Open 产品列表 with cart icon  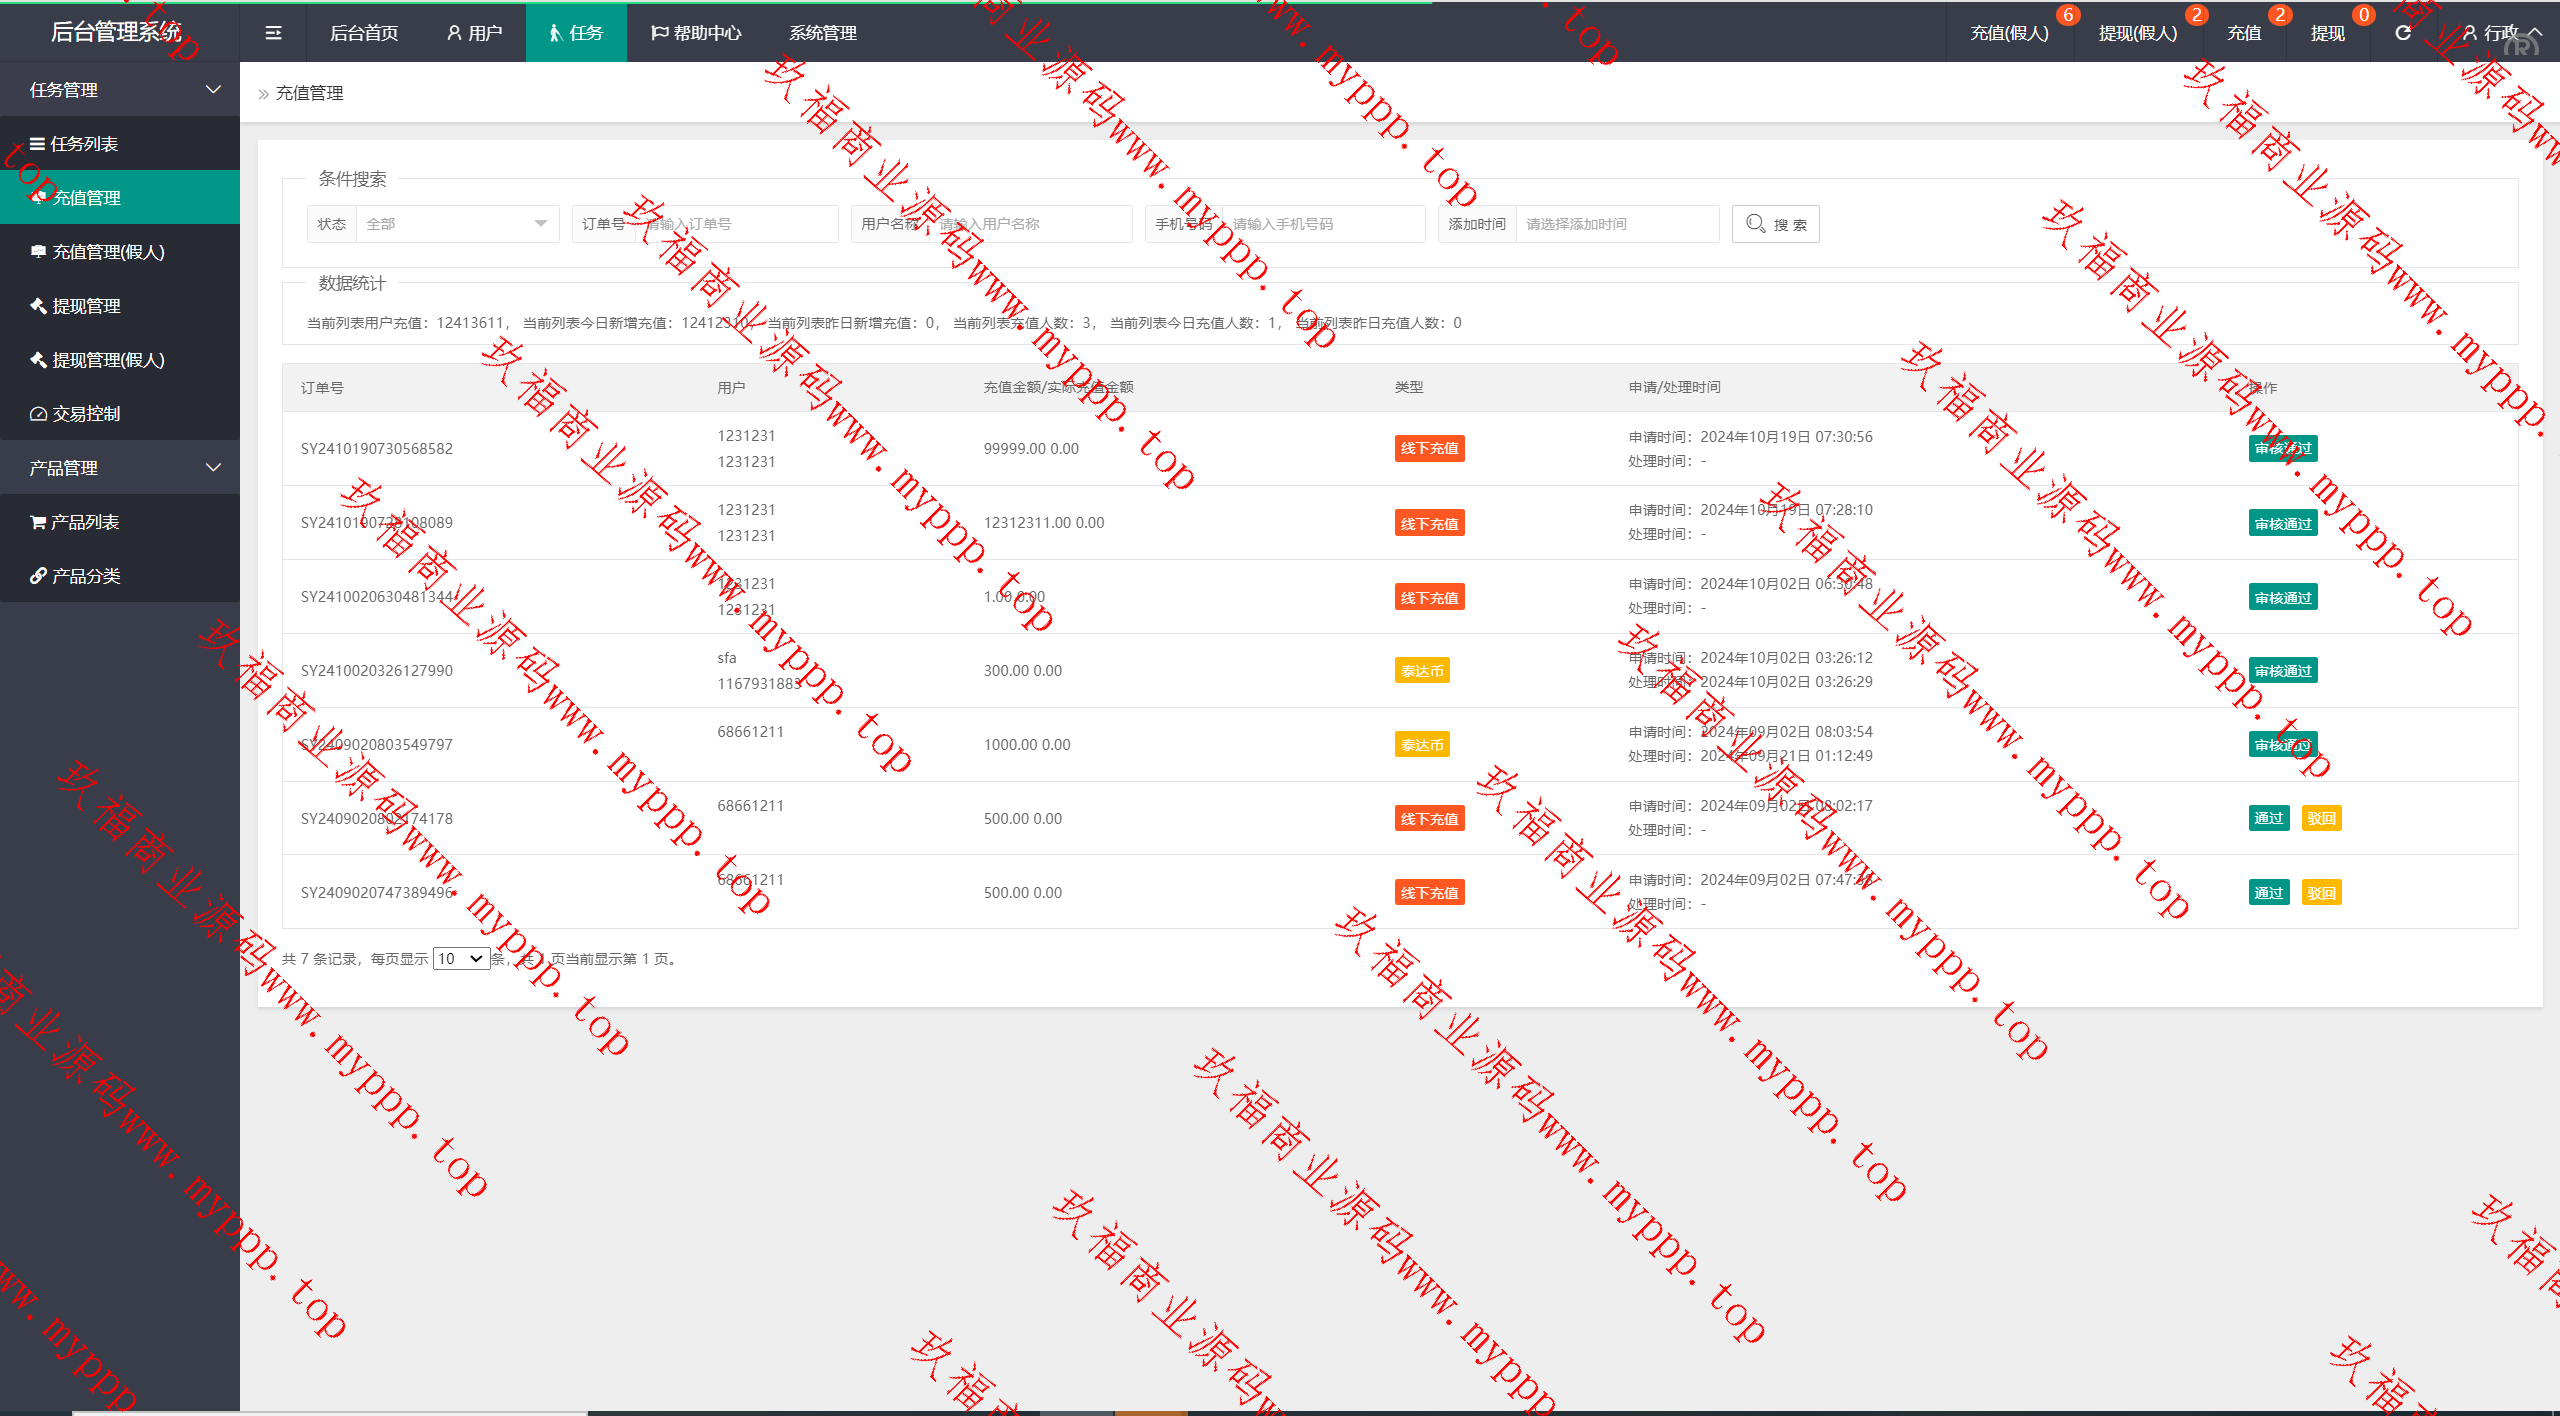tap(85, 522)
